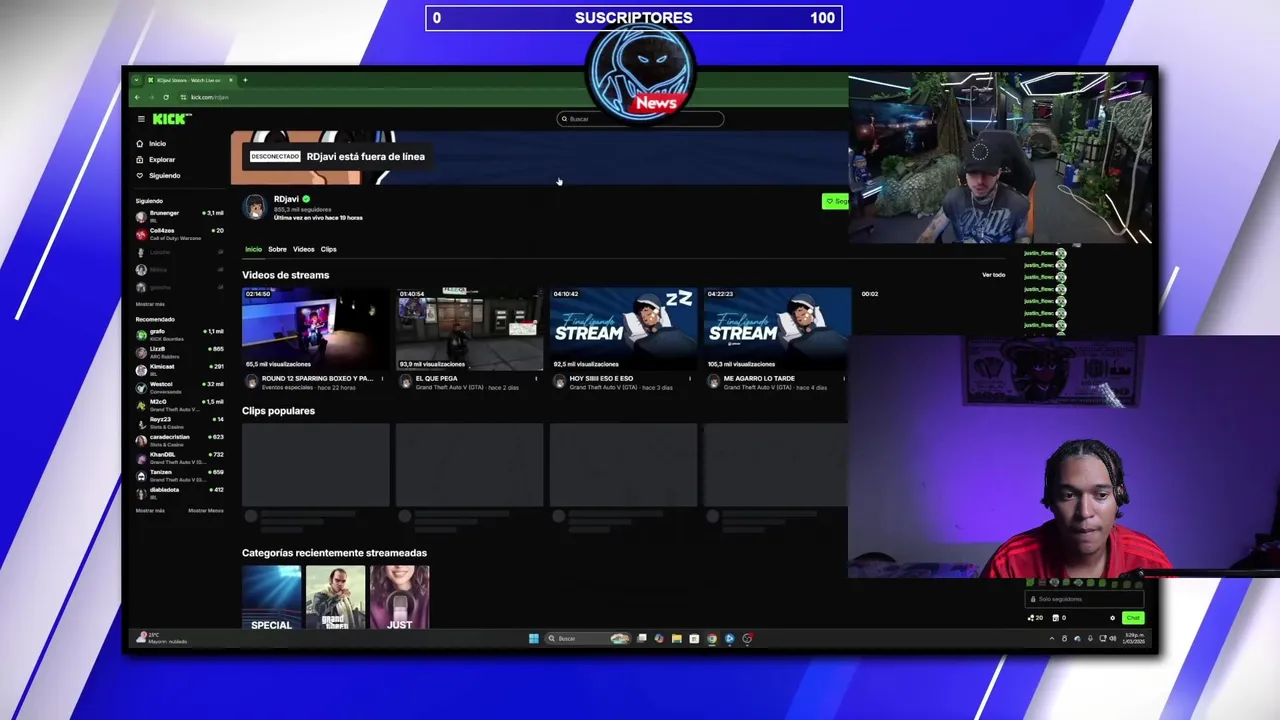Screen dimensions: 1280x720
Task: Open the 04:10:42 Finalizando Stream thumbnail
Action: click(623, 329)
